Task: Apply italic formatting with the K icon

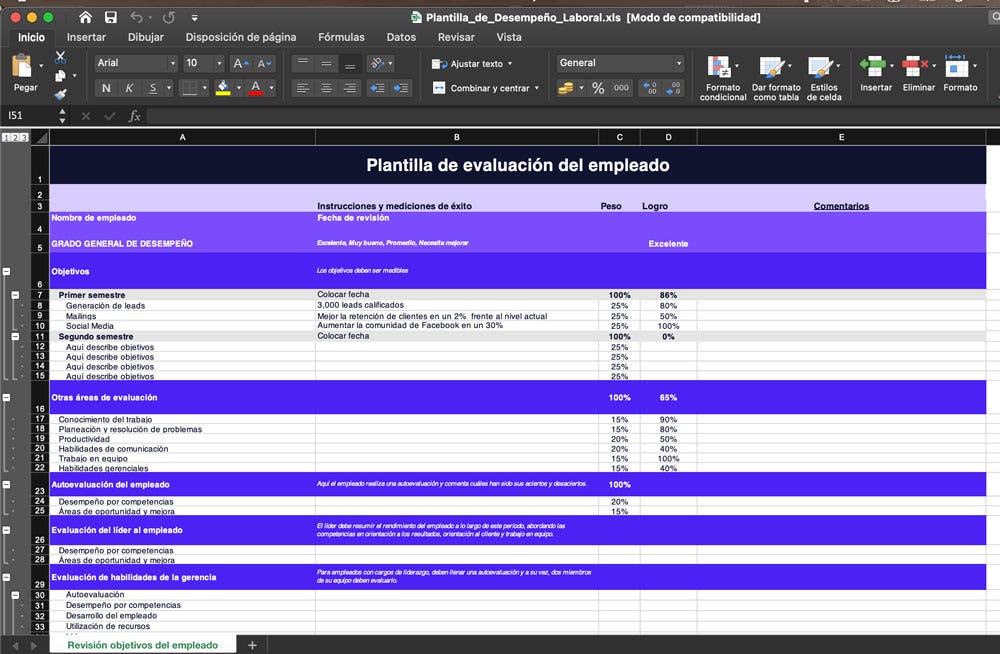Action: point(129,88)
